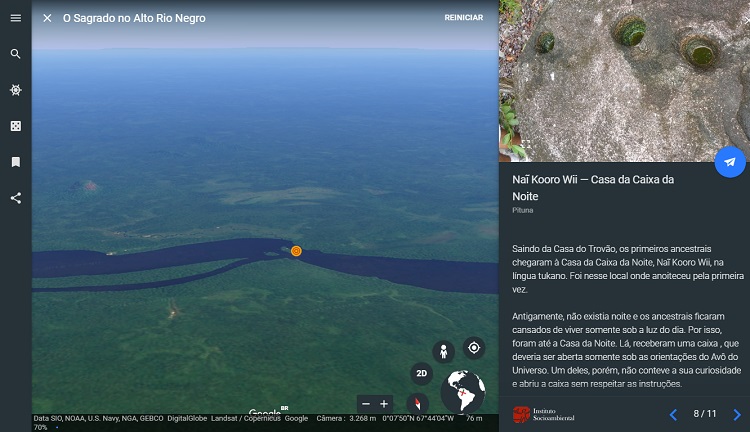Click the compass to reset north
Screen dimensions: 750x432
coord(418,403)
